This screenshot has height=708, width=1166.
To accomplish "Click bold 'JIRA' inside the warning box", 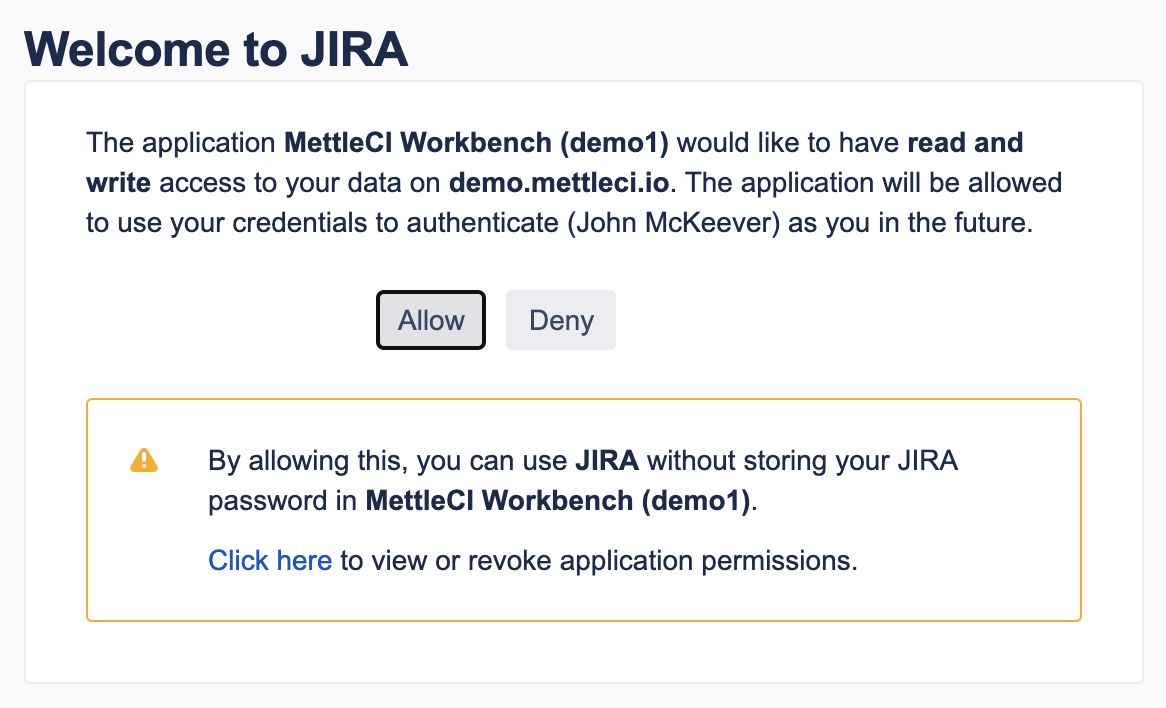I will pyautogui.click(x=606, y=461).
